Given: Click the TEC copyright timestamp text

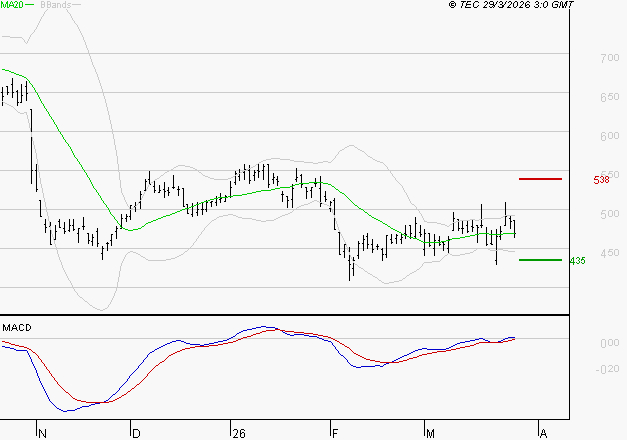Looking at the screenshot, I should tap(511, 4).
